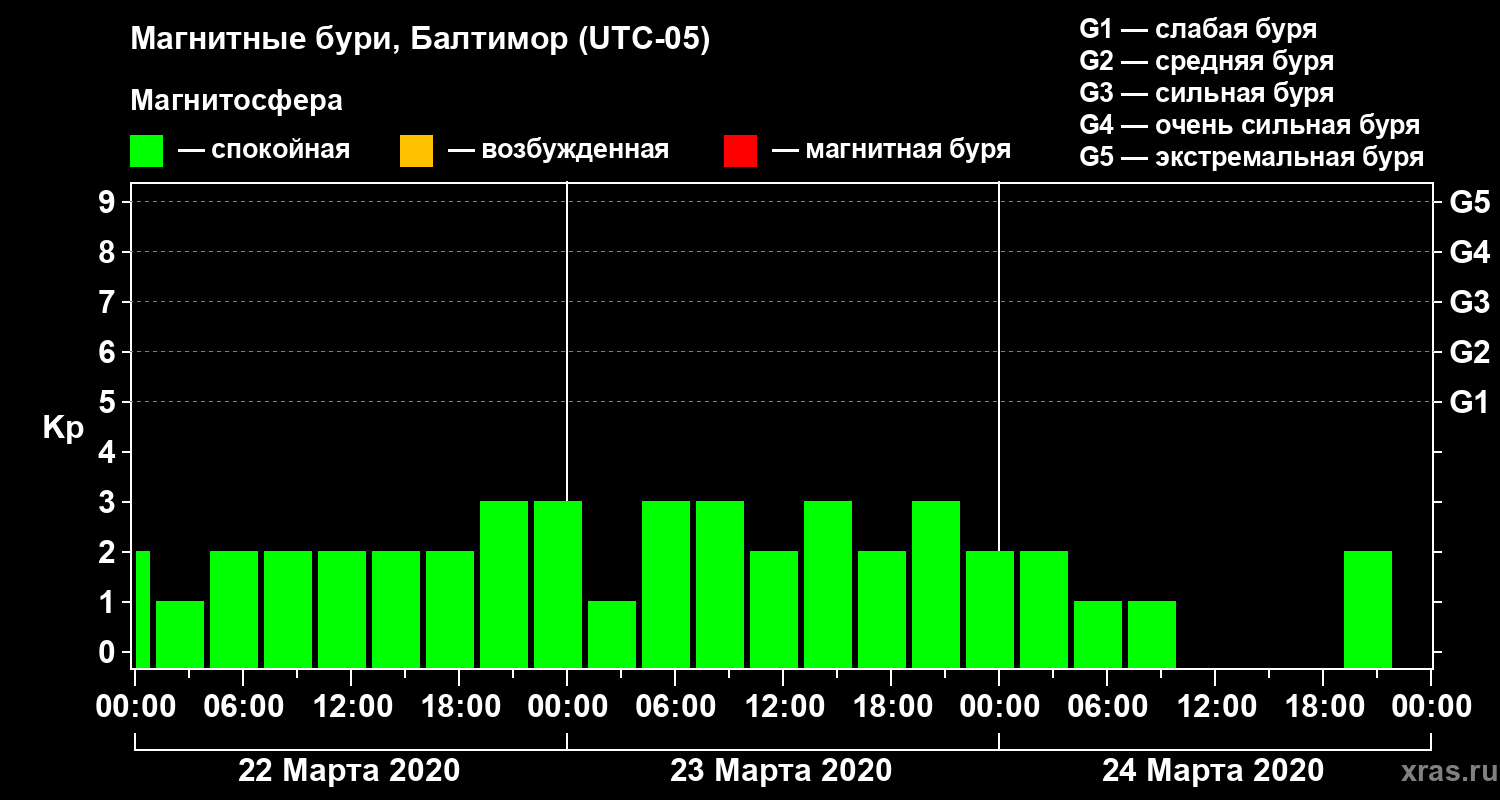Click the 'G5 — экстремальная буря' legend line
Screen dimensions: 1500x800
pyautogui.click(x=1252, y=158)
